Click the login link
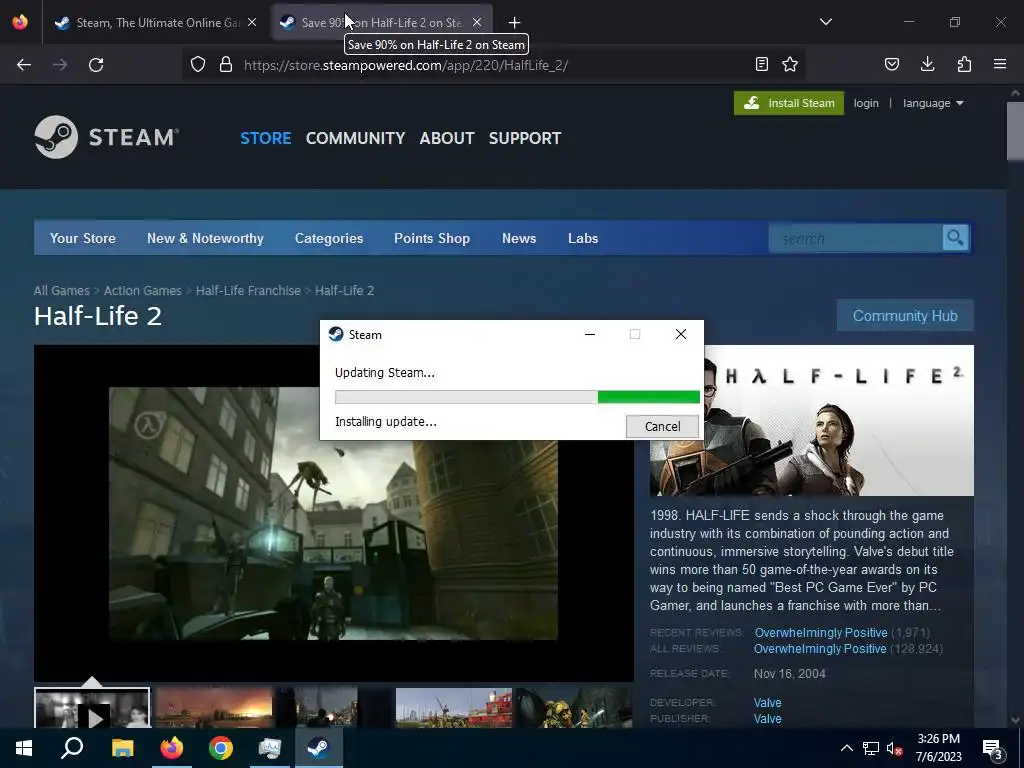 pos(866,103)
